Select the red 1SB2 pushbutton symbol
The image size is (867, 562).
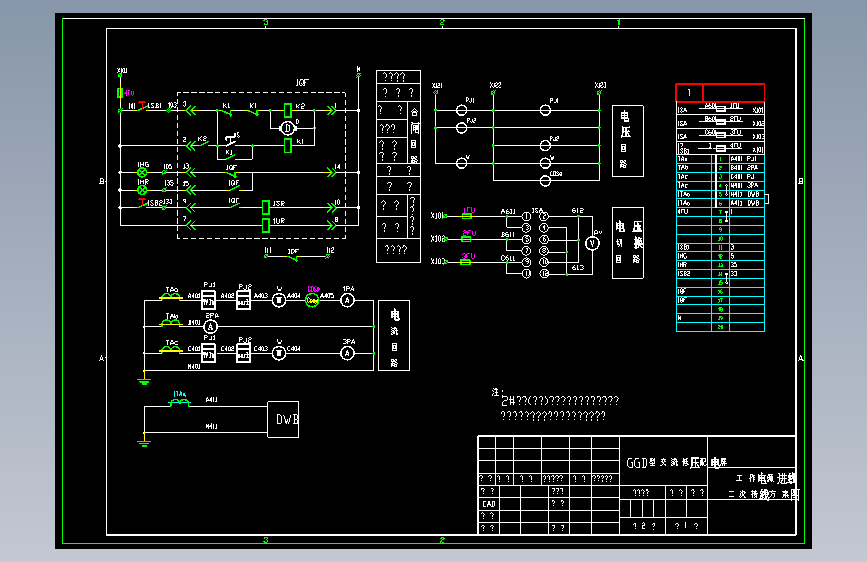click(x=142, y=204)
